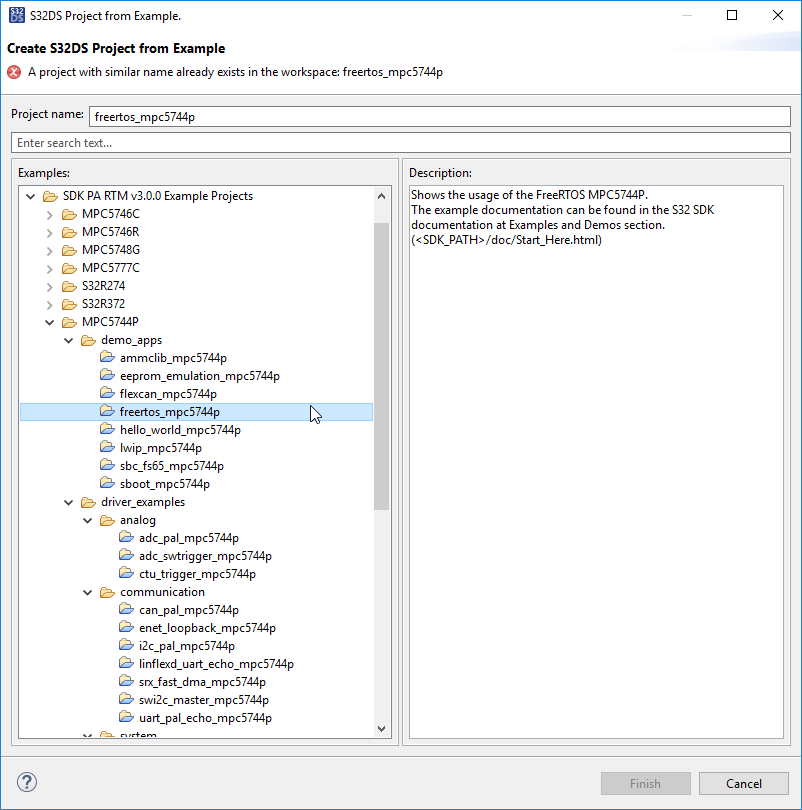The width and height of the screenshot is (802, 810).
Task: Click the S32DS application icon in title bar
Action: (x=17, y=15)
